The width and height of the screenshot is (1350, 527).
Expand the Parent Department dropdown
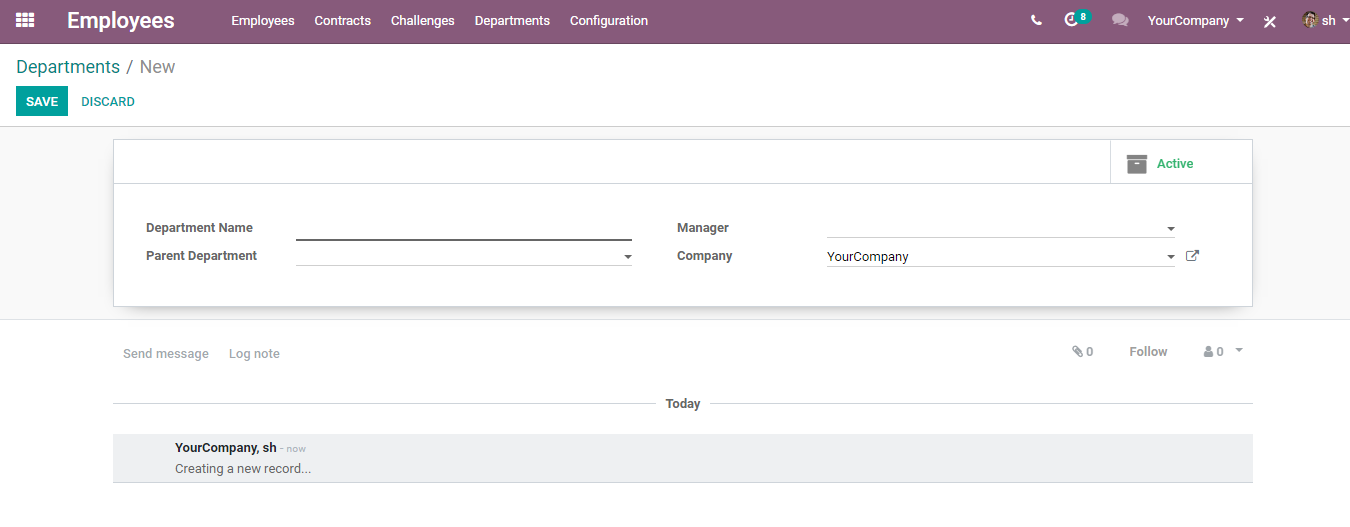tap(628, 257)
